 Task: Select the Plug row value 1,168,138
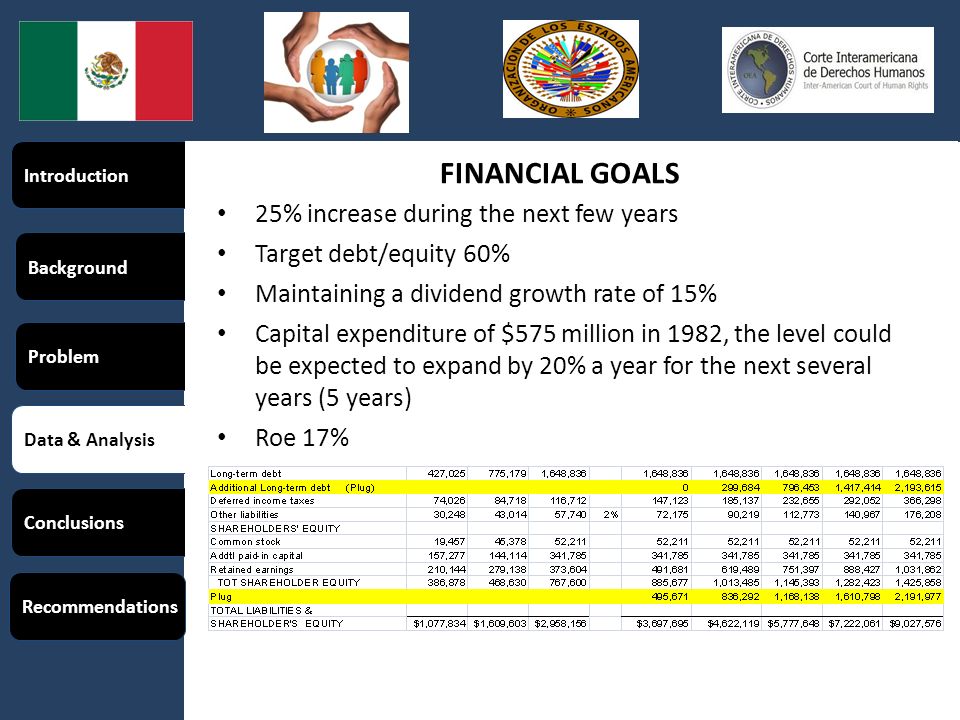coord(797,596)
